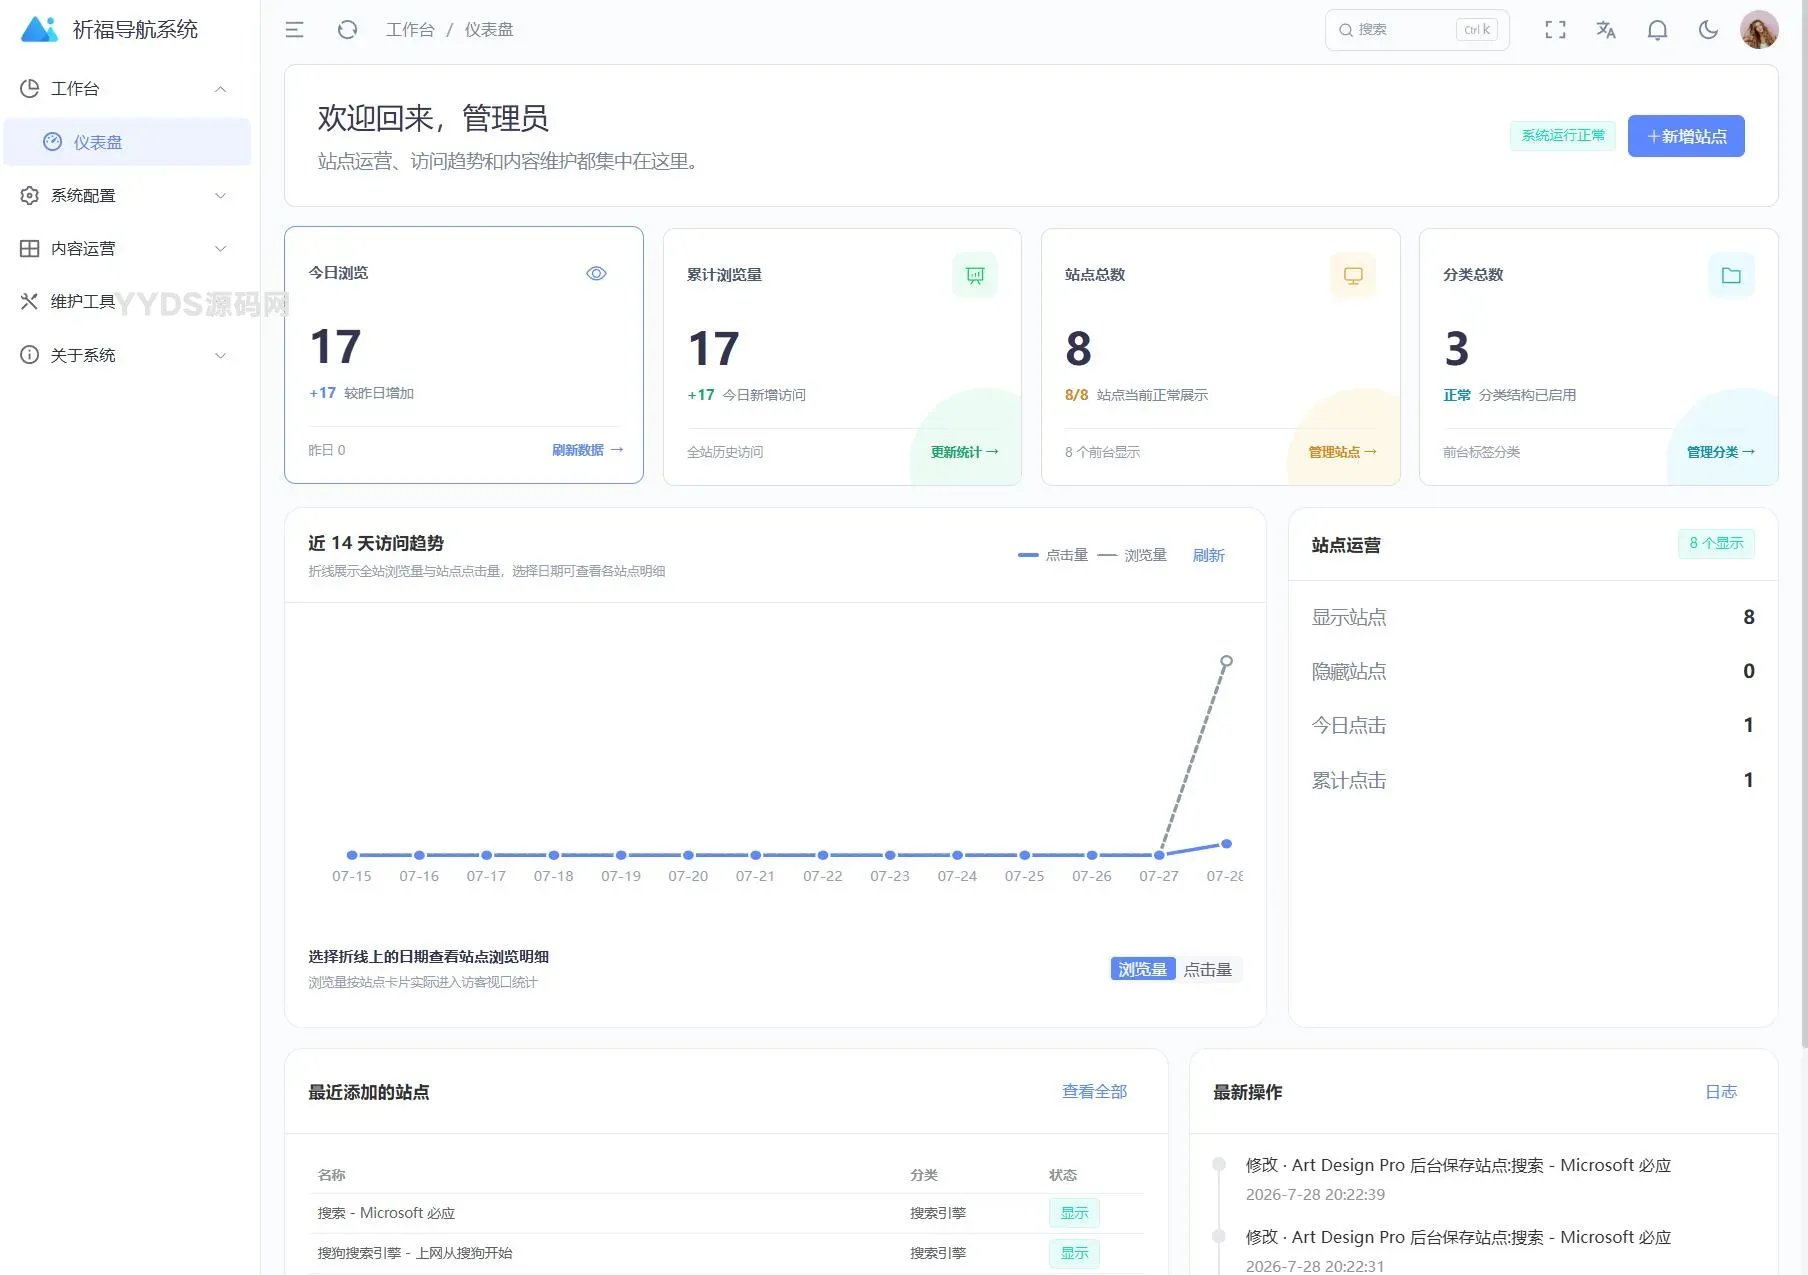The image size is (1808, 1275).
Task: Open the user avatar menu
Action: (x=1759, y=29)
